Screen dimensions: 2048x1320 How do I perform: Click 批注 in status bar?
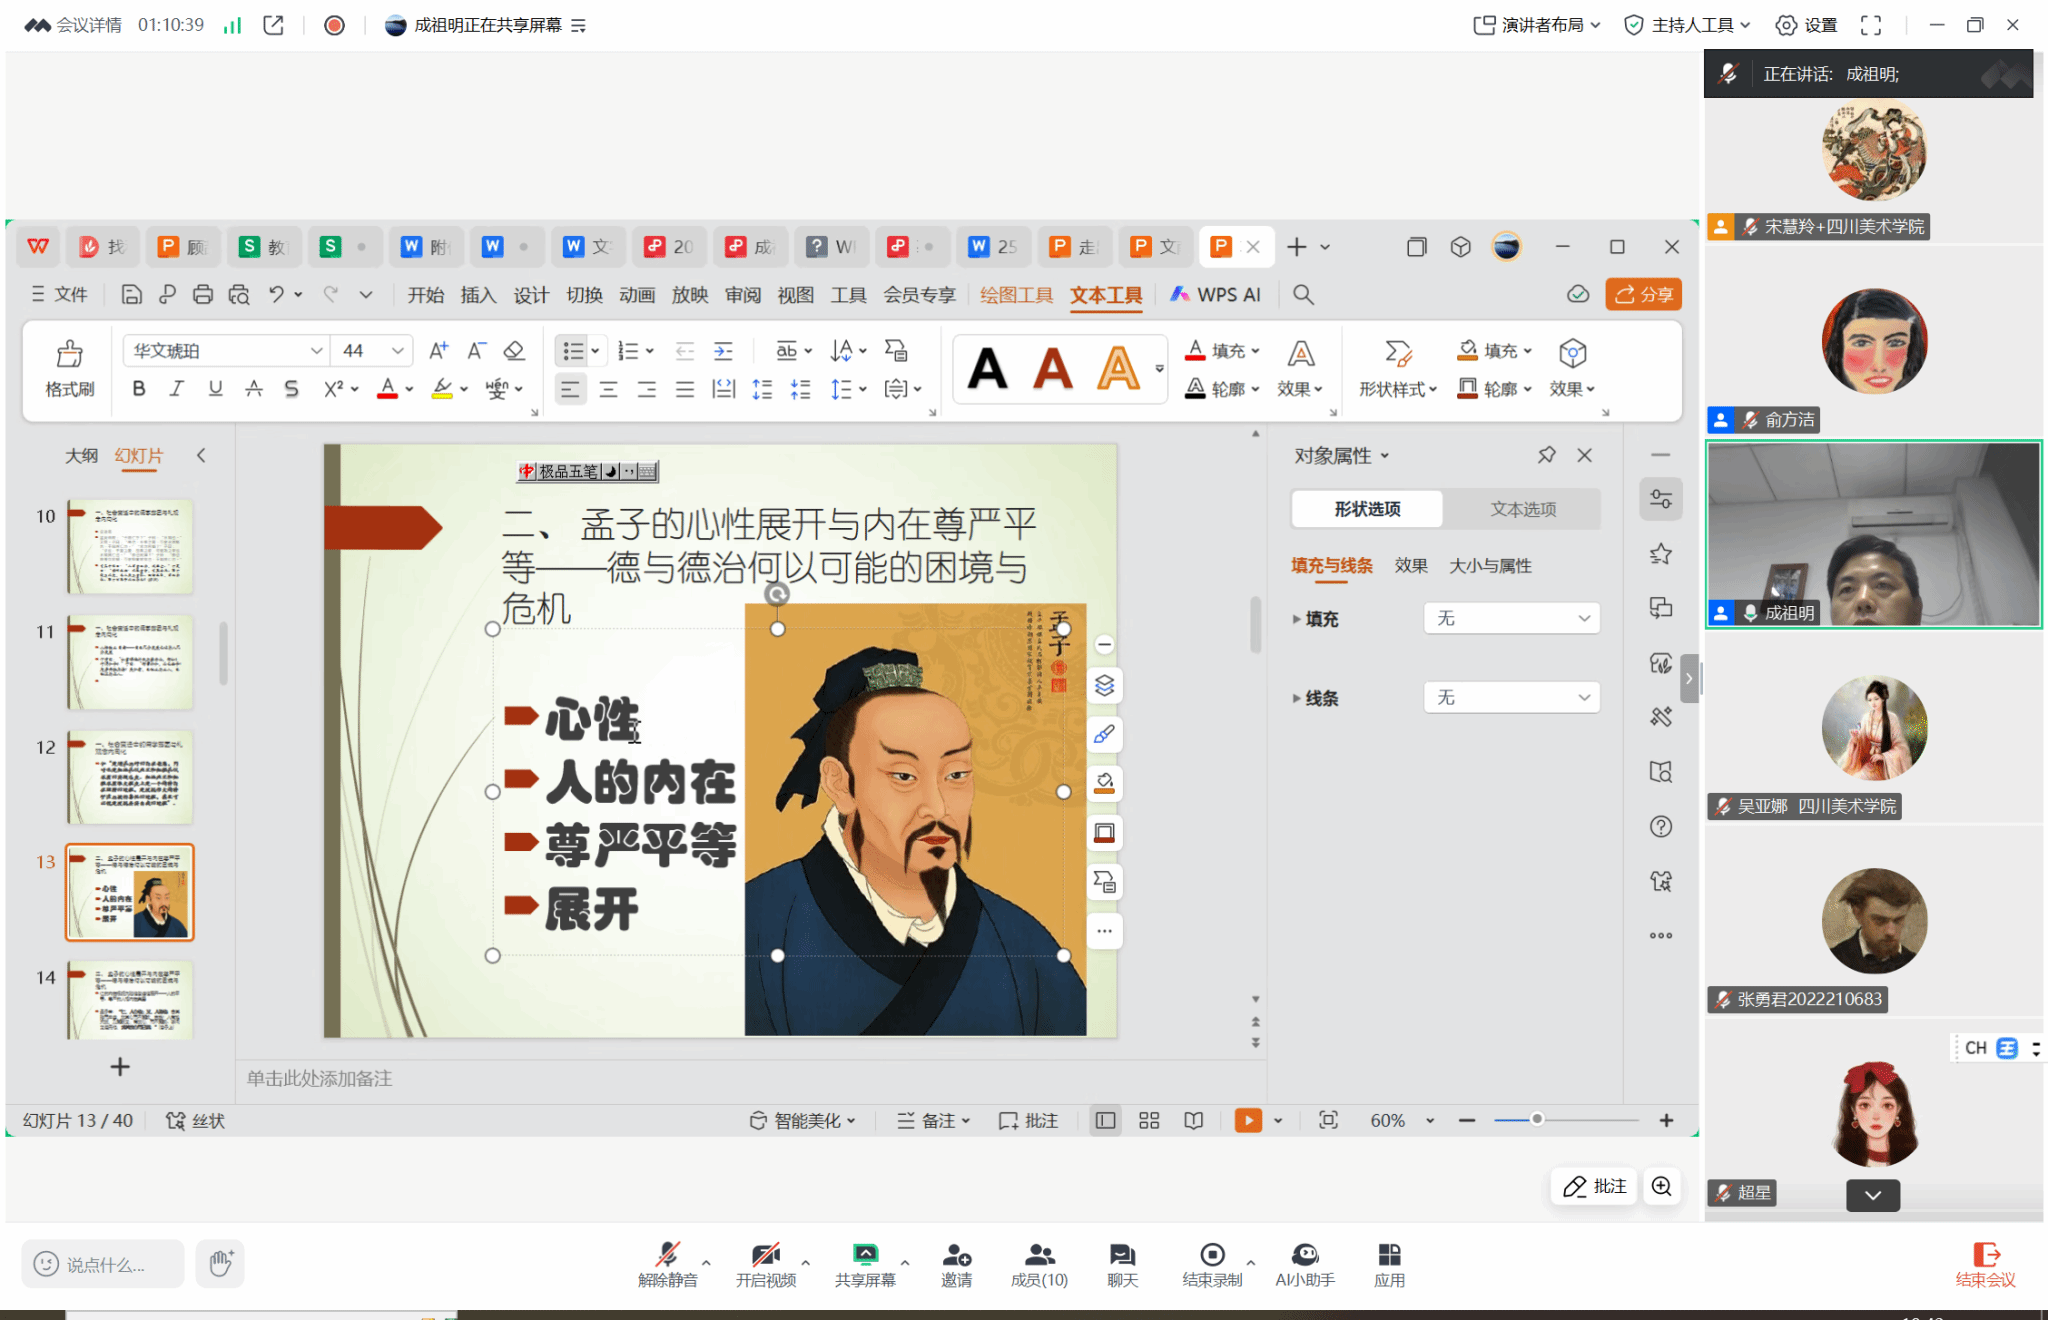[x=1028, y=1121]
